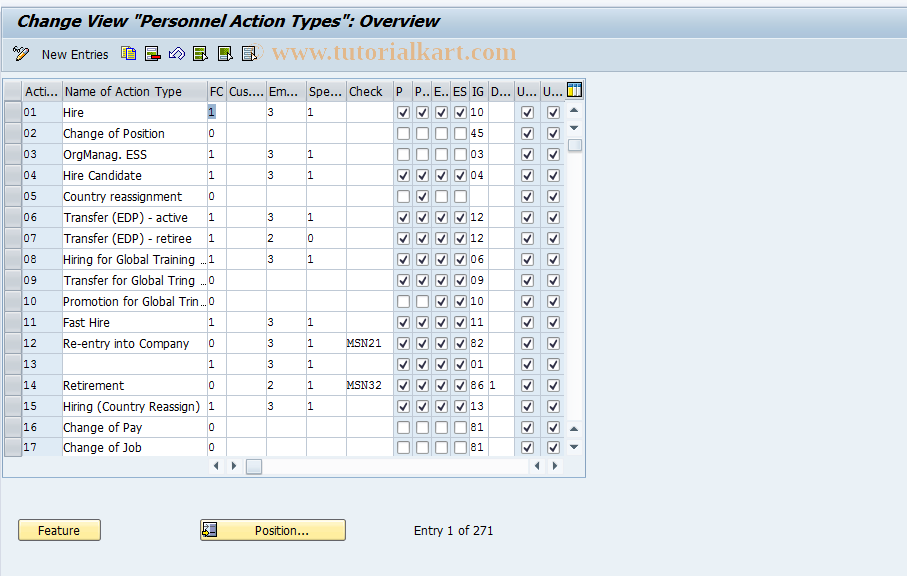907x576 pixels.
Task: Click New Entries button
Action: (75, 54)
